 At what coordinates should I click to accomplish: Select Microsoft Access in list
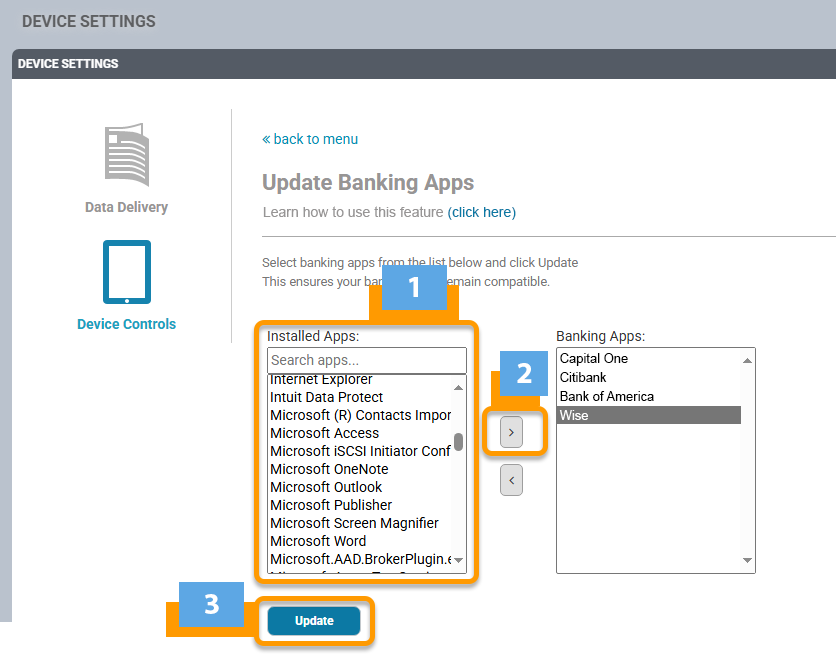[x=360, y=433]
